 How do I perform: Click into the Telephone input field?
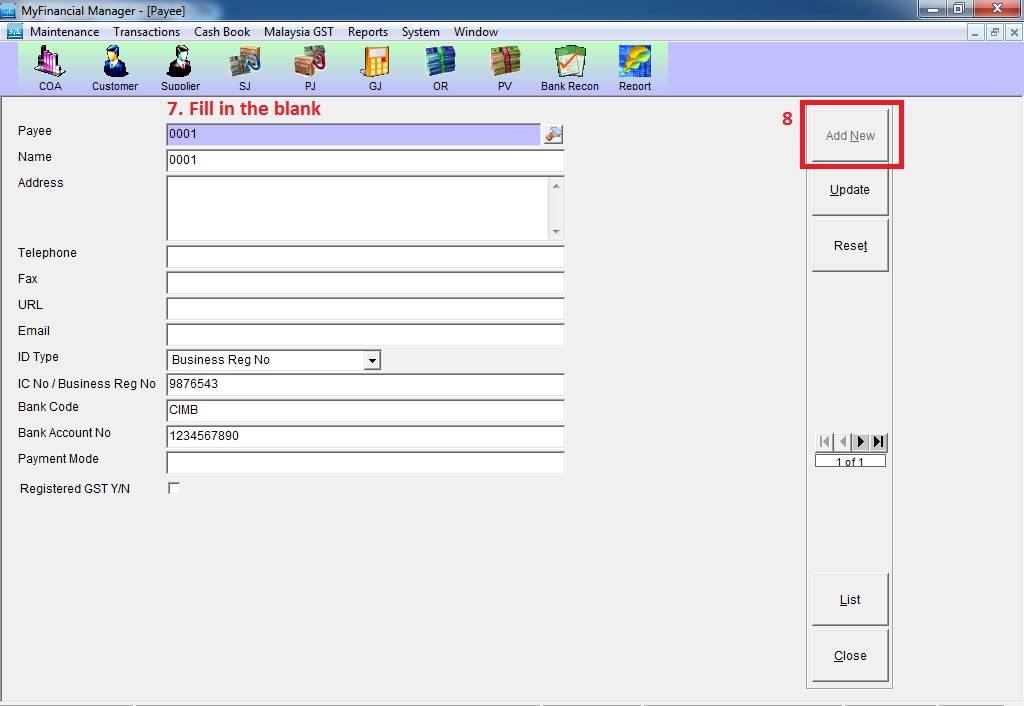pyautogui.click(x=365, y=257)
